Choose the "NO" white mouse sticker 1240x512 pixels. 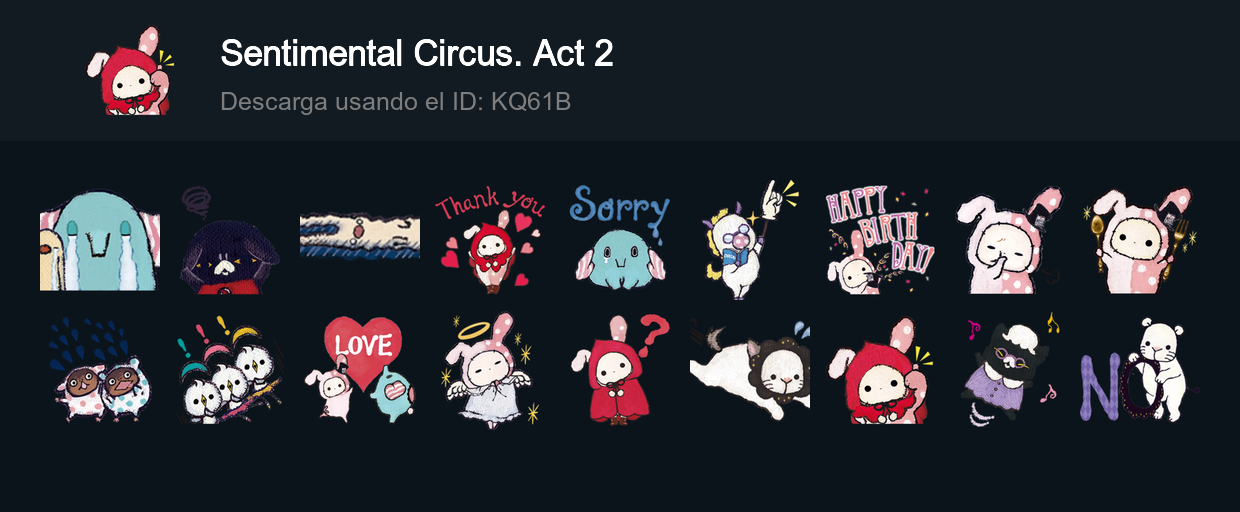click(x=1140, y=370)
